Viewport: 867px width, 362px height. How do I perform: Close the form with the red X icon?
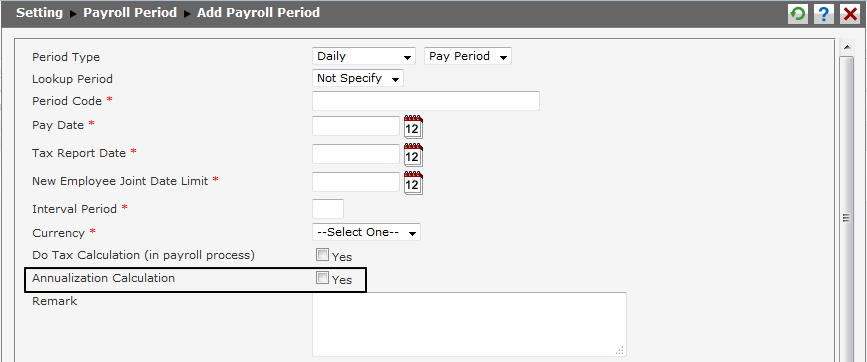850,14
